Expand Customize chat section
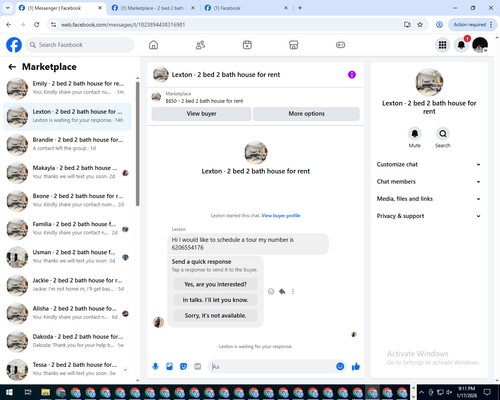This screenshot has width=500, height=400. click(429, 164)
